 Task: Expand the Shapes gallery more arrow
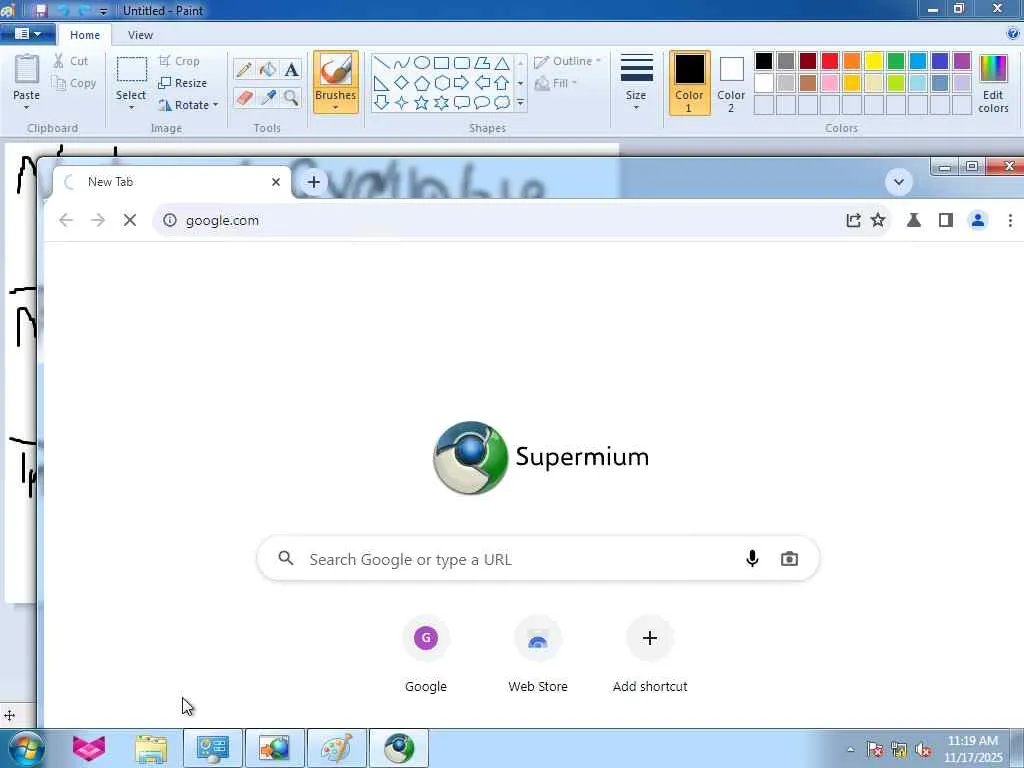tap(520, 103)
